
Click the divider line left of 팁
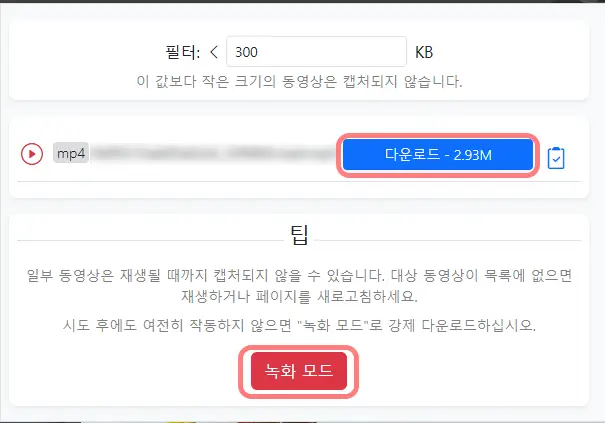tap(150, 240)
